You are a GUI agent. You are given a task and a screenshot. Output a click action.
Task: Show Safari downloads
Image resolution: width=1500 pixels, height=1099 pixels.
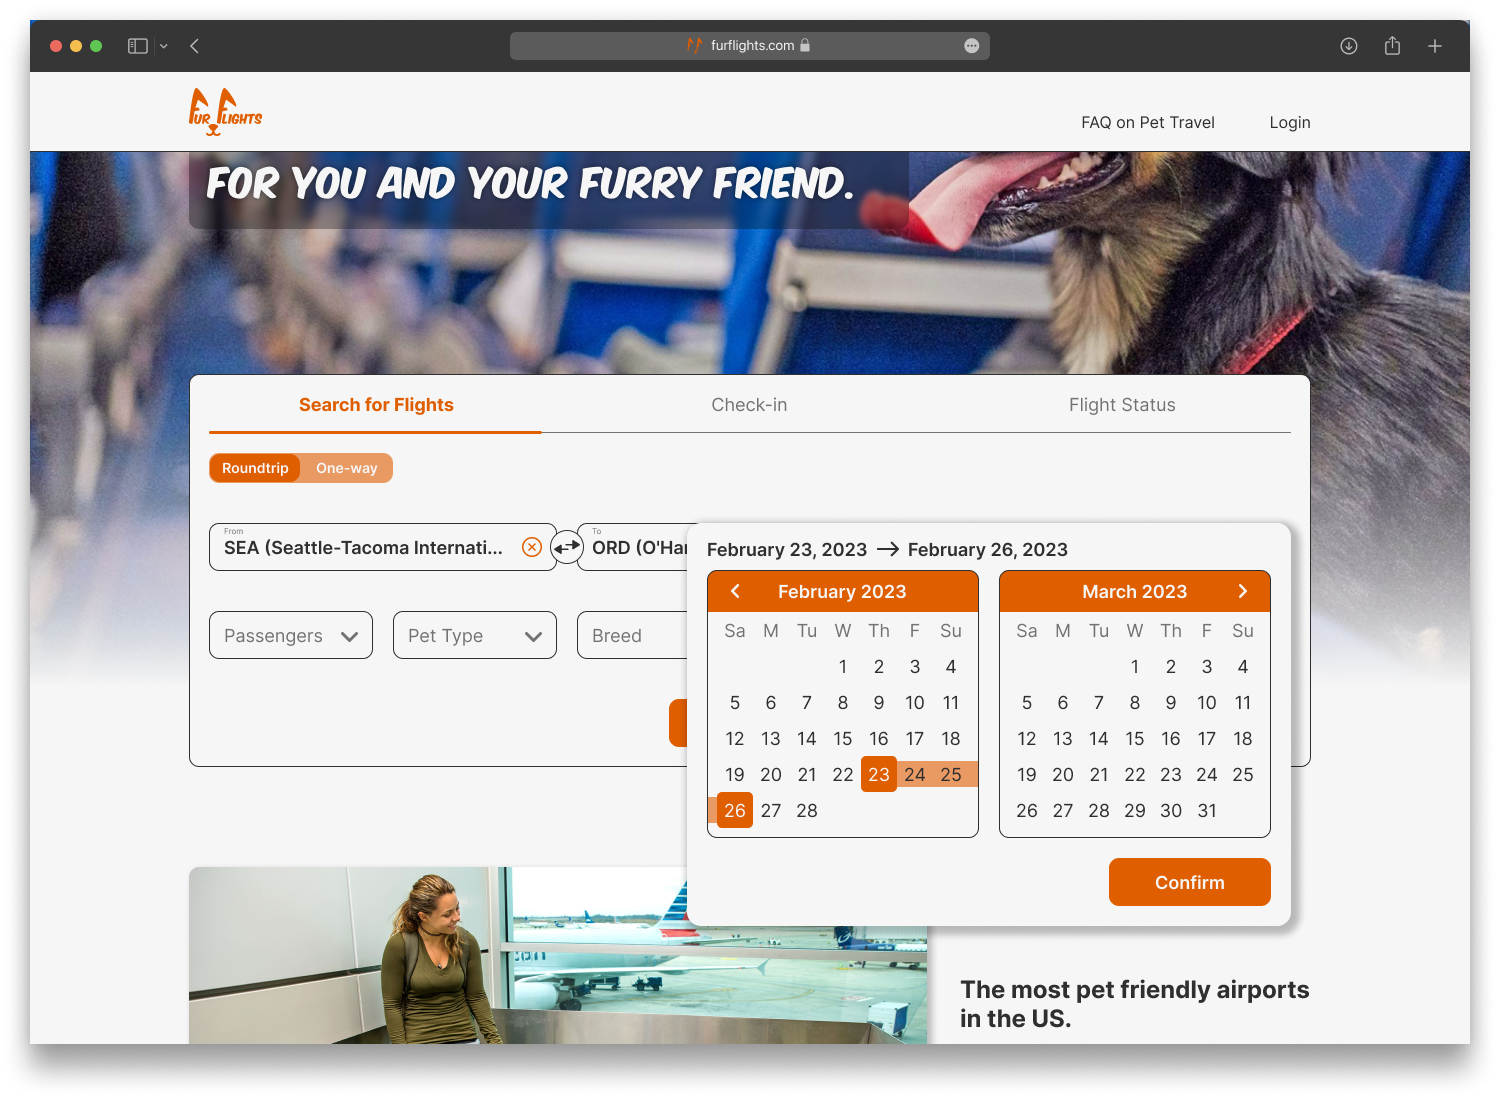1349,46
